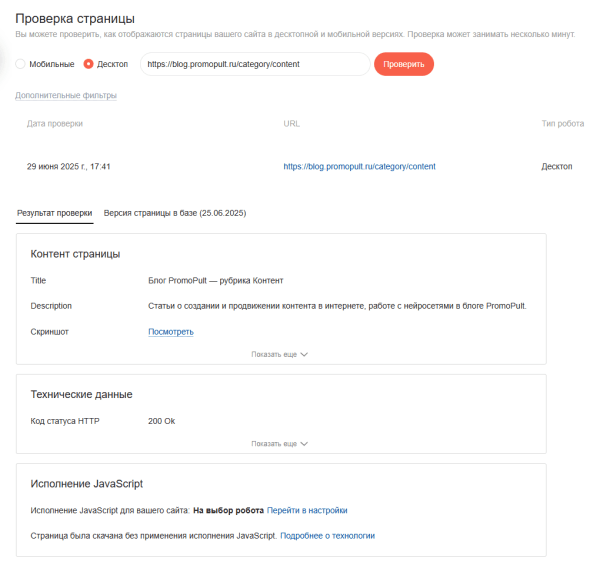
Task: Click the URL input field
Action: [255, 64]
